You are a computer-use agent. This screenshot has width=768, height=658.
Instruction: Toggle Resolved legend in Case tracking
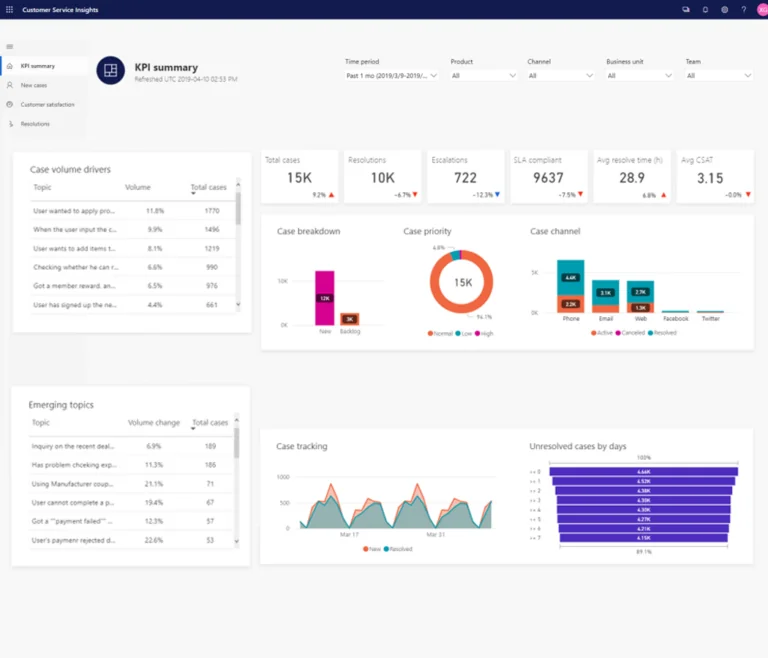[x=398, y=549]
